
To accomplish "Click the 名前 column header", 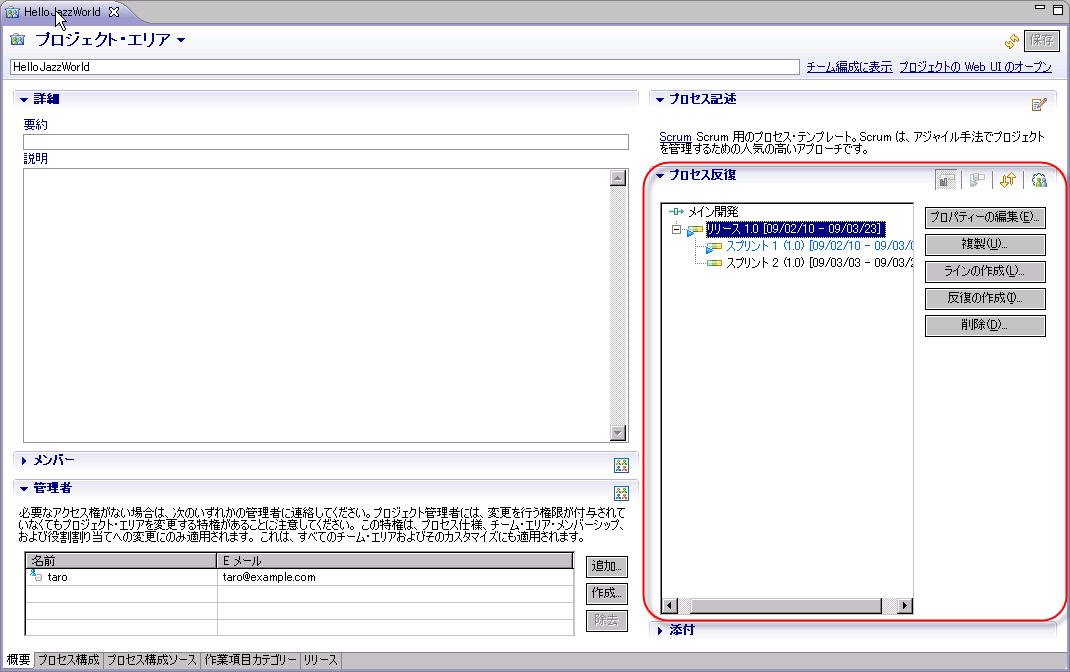I will pyautogui.click(x=121, y=561).
